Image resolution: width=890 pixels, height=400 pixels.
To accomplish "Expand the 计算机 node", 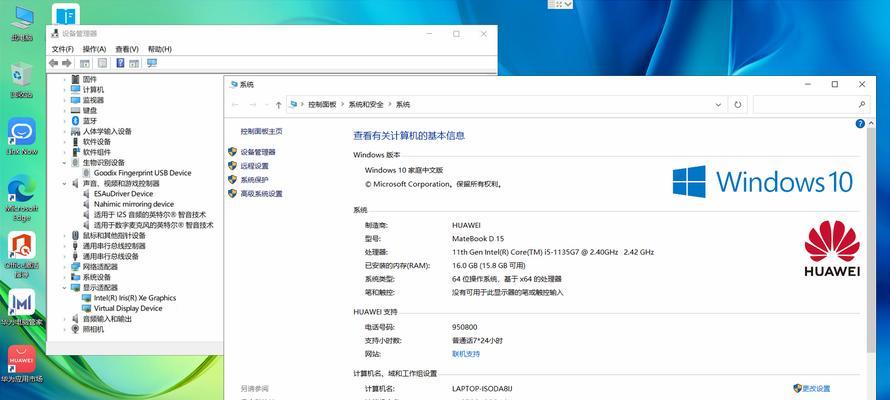I will coord(65,90).
